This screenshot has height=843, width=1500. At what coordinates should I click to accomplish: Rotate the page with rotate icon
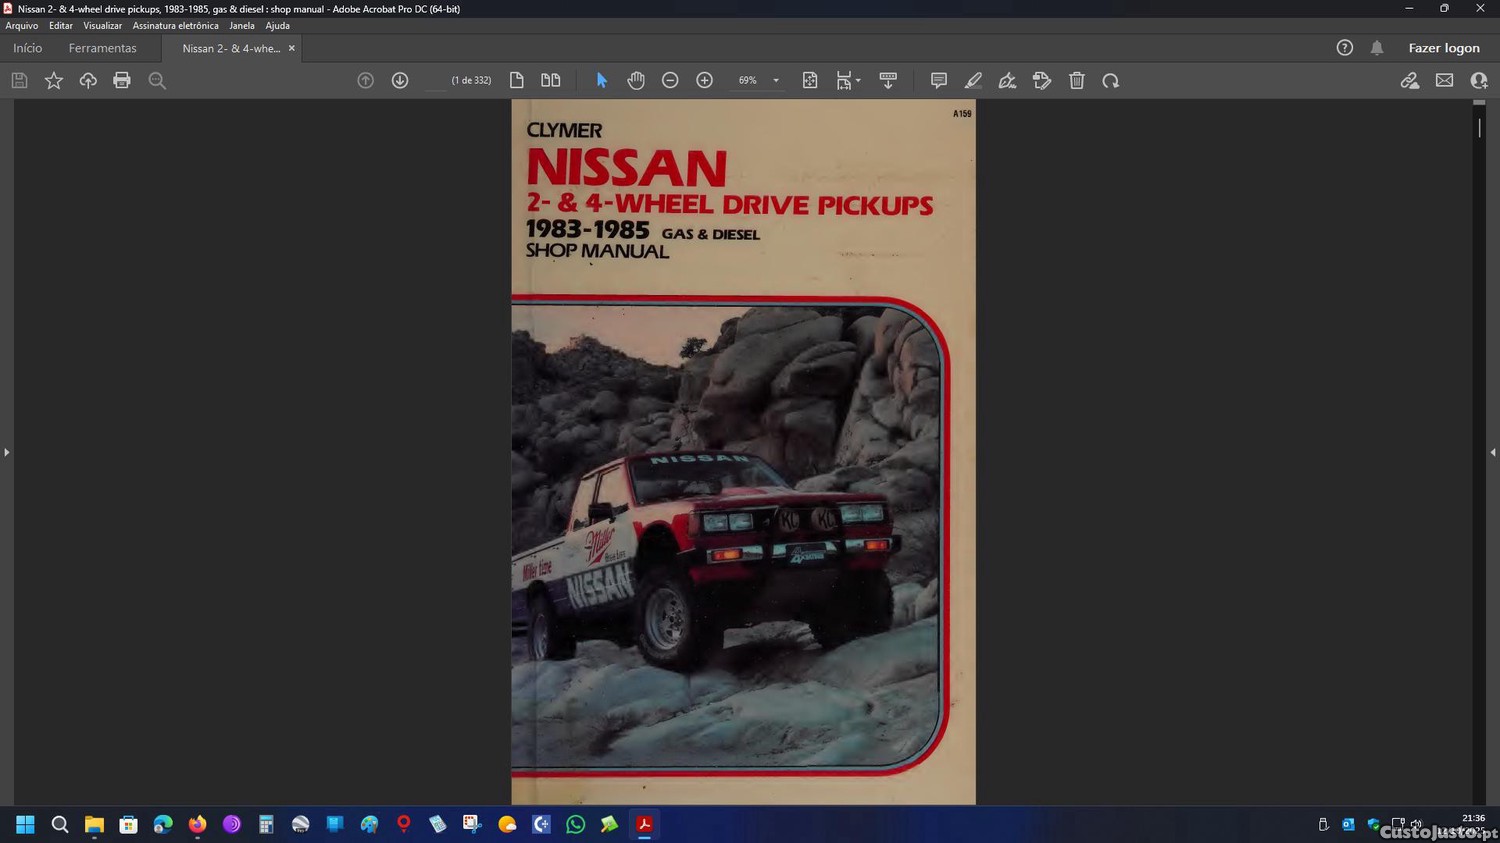1110,80
